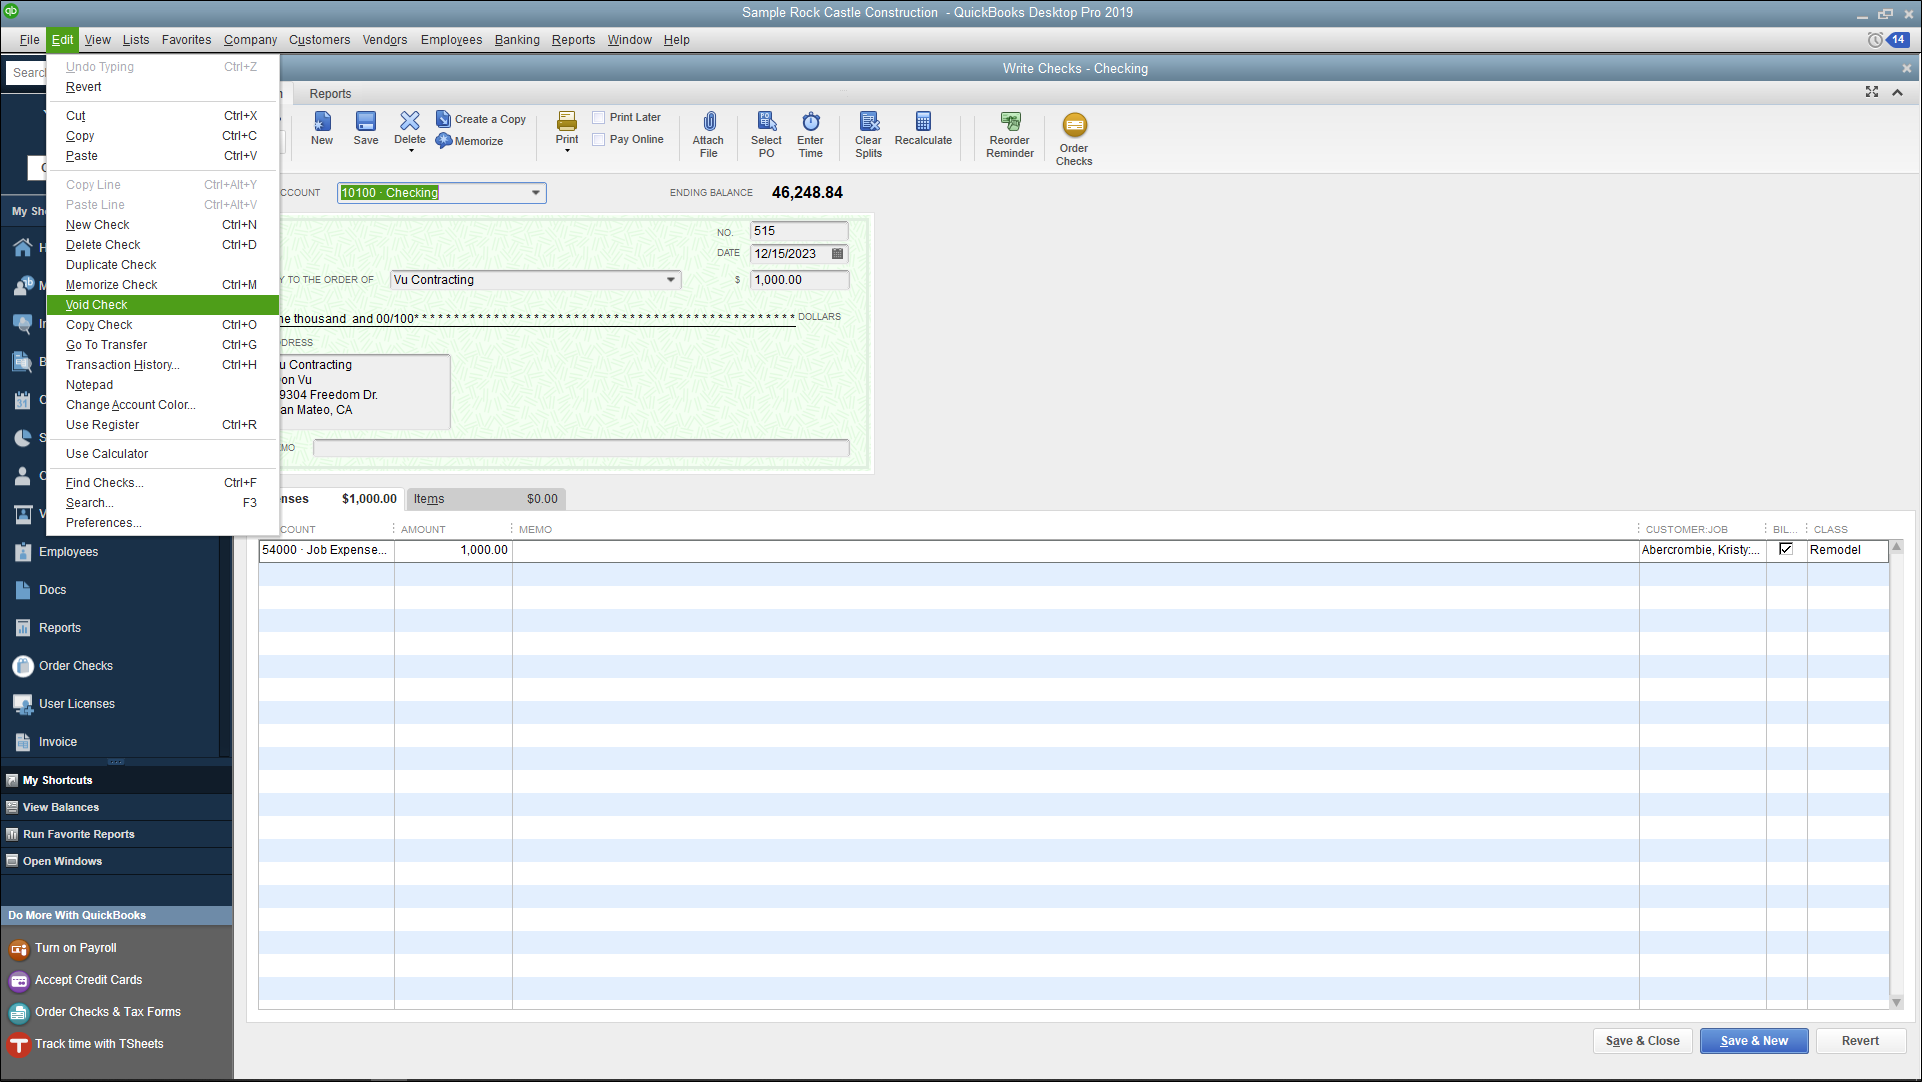
Task: Choose Copy Check from Edit menu
Action: [163, 325]
